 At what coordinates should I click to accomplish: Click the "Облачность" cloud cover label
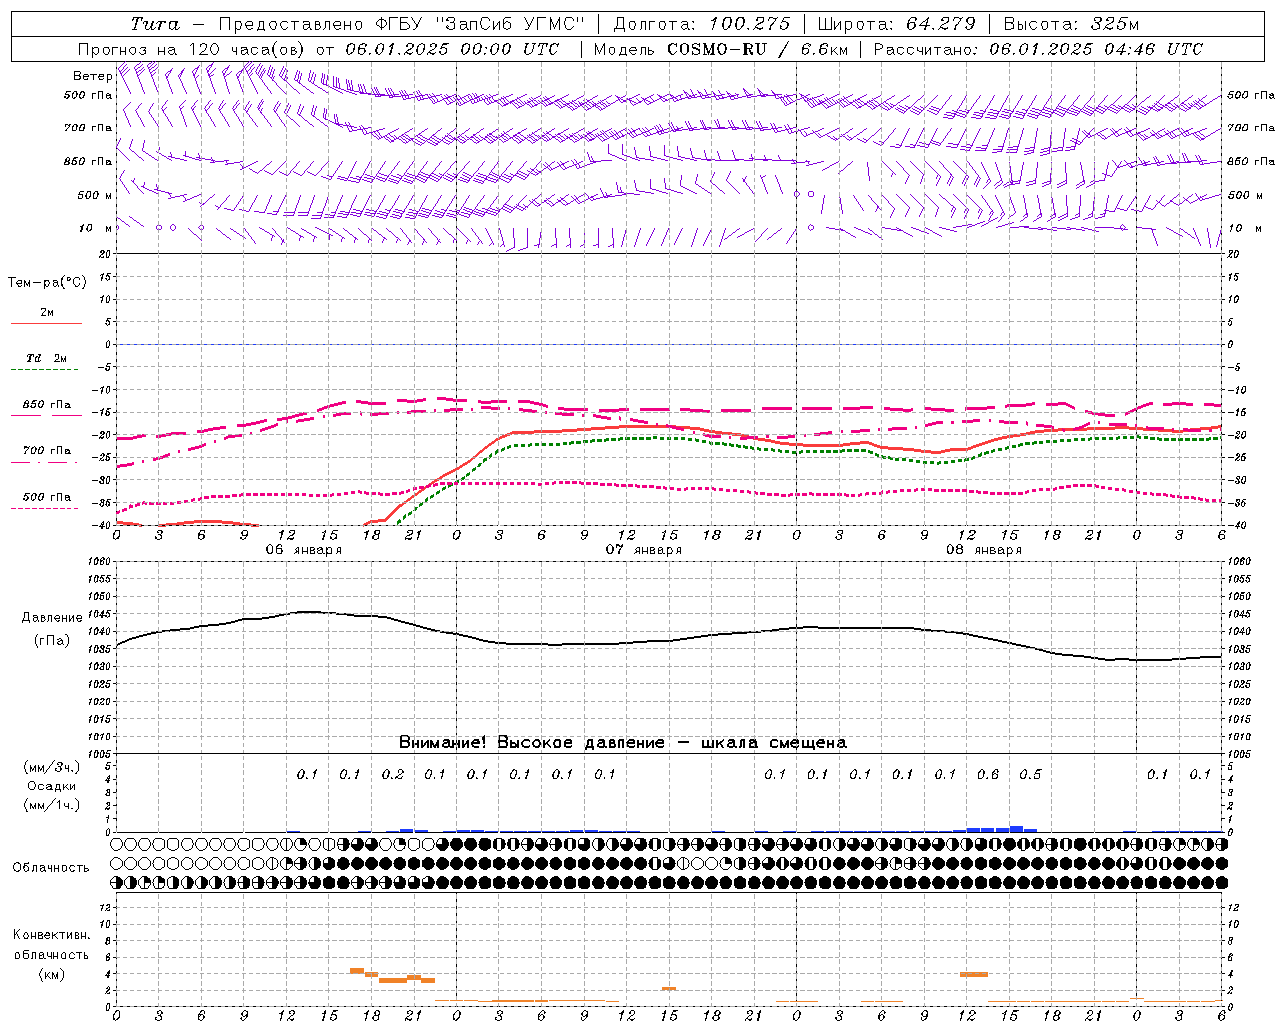pos(51,867)
